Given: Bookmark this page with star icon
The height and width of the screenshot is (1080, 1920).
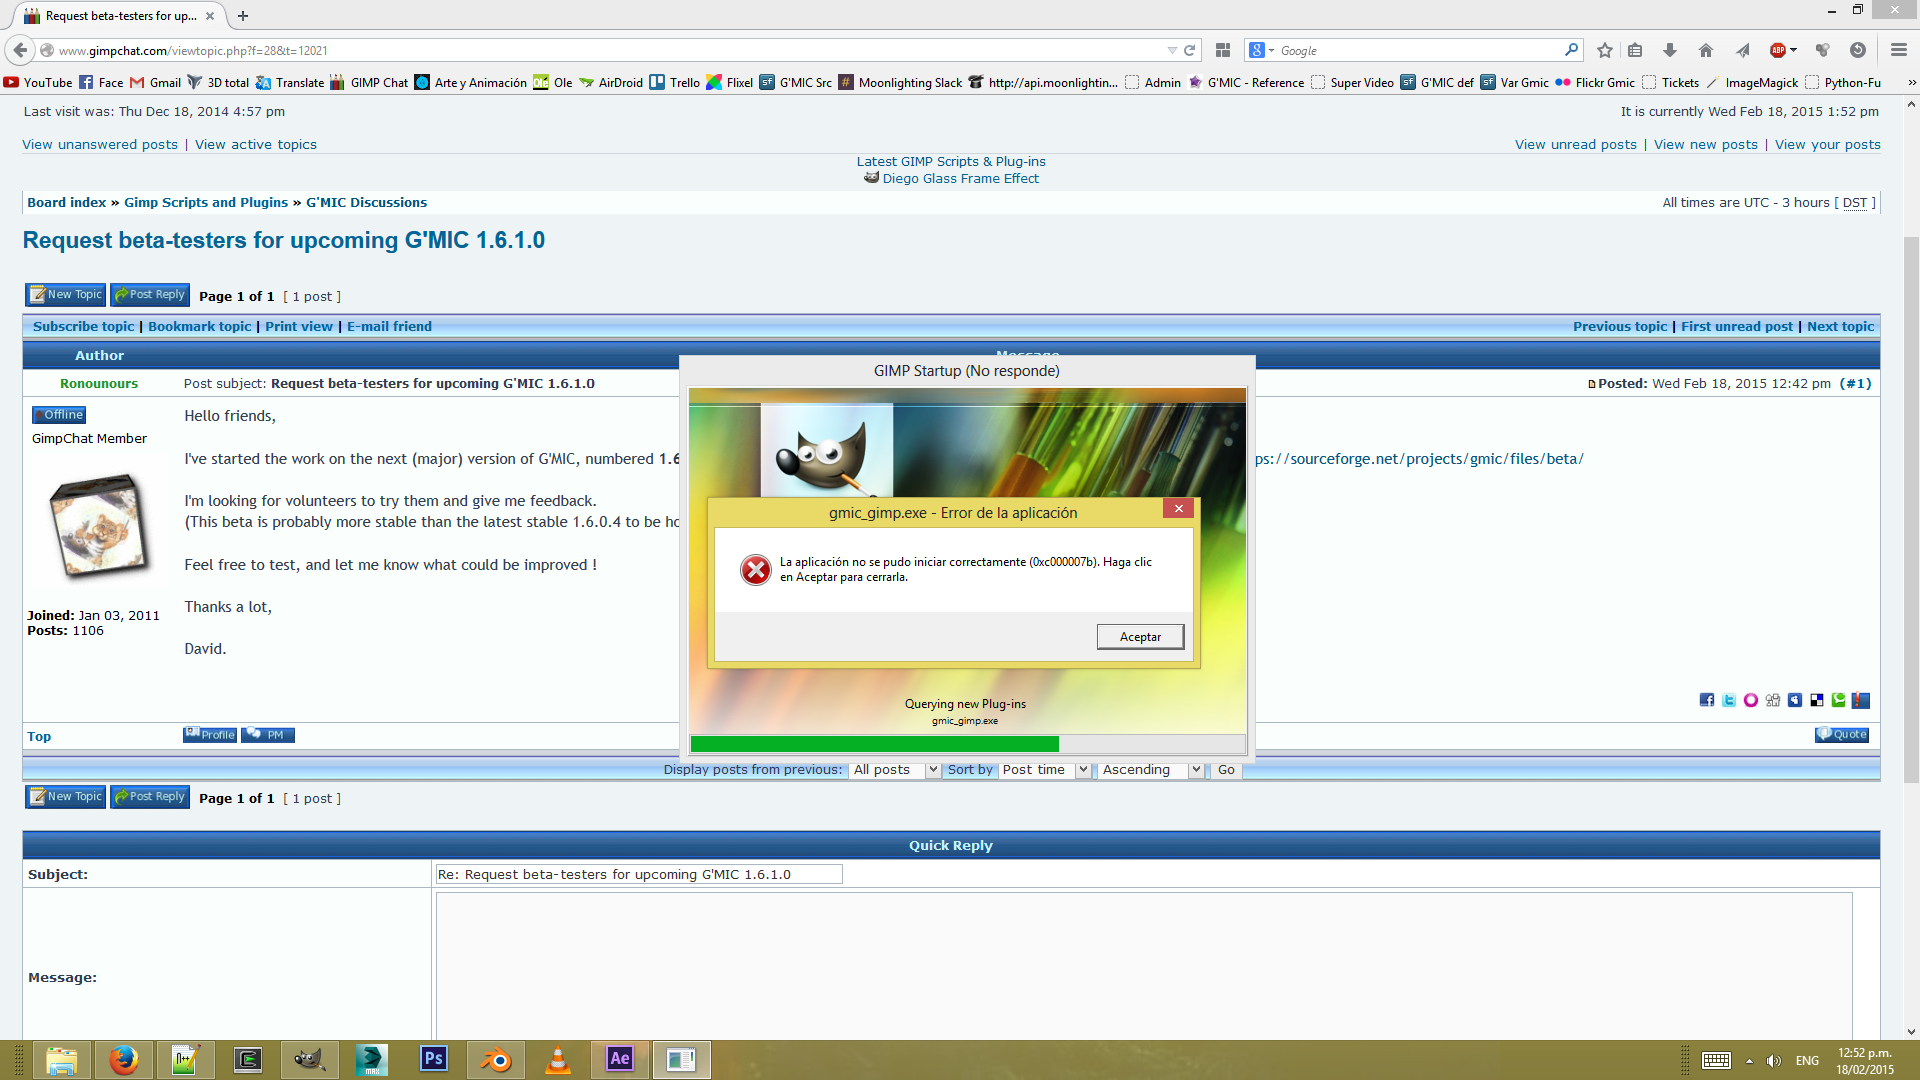Looking at the screenshot, I should pyautogui.click(x=1605, y=50).
